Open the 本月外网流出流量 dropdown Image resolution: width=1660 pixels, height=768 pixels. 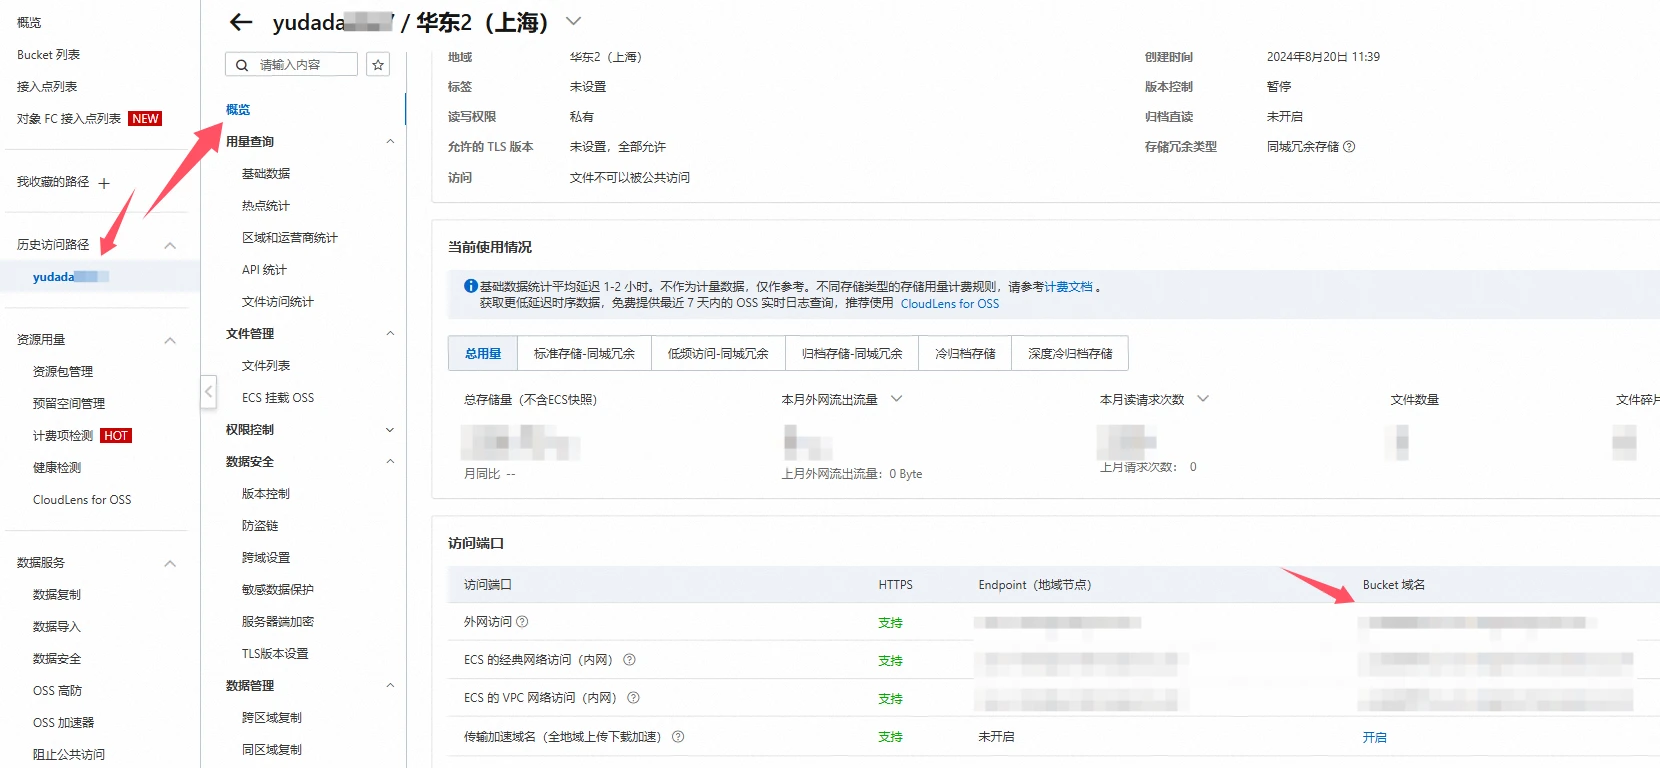(x=897, y=399)
